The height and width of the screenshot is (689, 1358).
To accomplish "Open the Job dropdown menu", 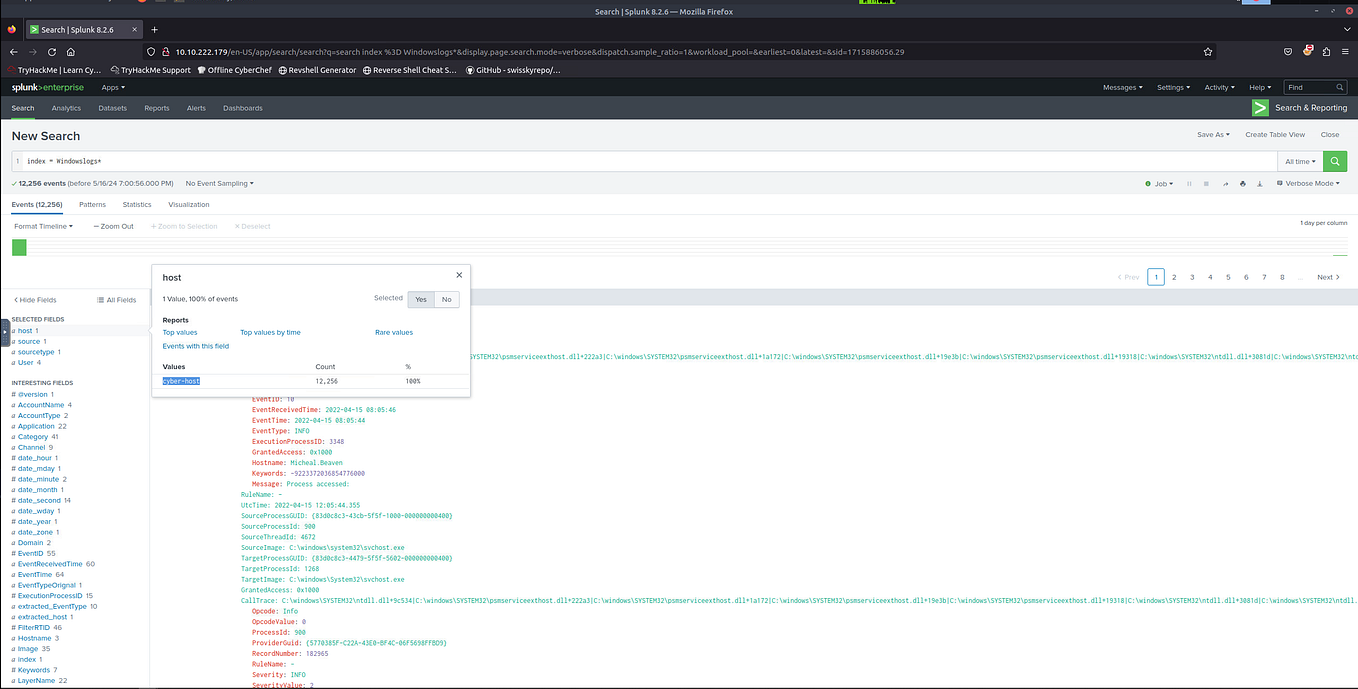I will click(1162, 183).
